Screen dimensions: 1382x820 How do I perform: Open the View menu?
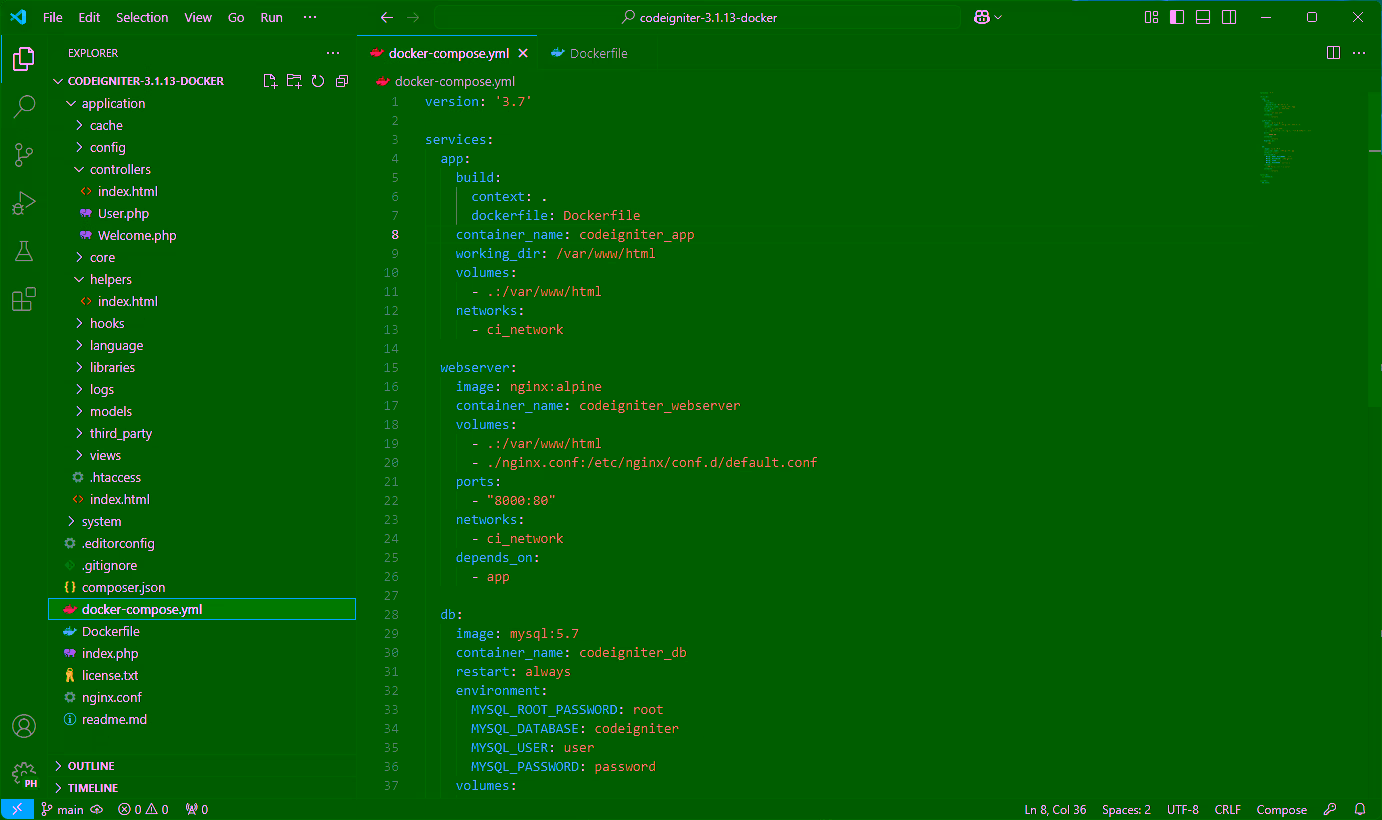click(x=198, y=17)
